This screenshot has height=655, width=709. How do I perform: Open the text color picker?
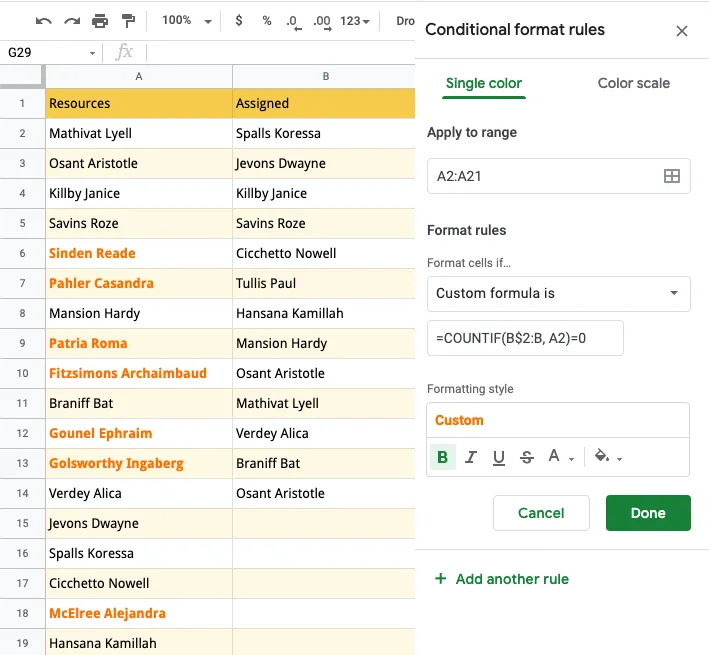point(561,457)
